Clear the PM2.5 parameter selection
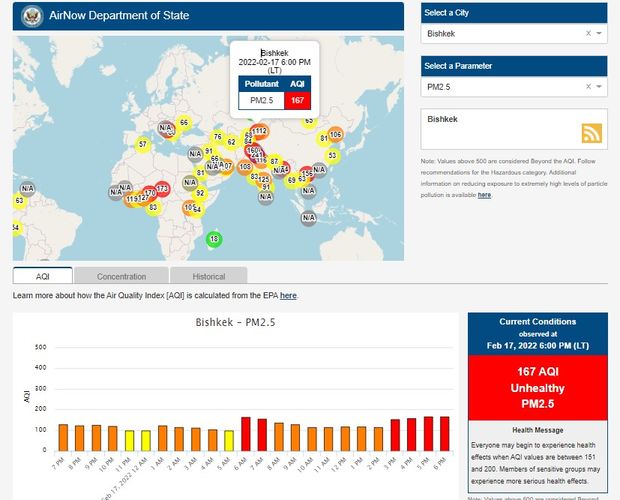620x500 pixels. coord(588,88)
